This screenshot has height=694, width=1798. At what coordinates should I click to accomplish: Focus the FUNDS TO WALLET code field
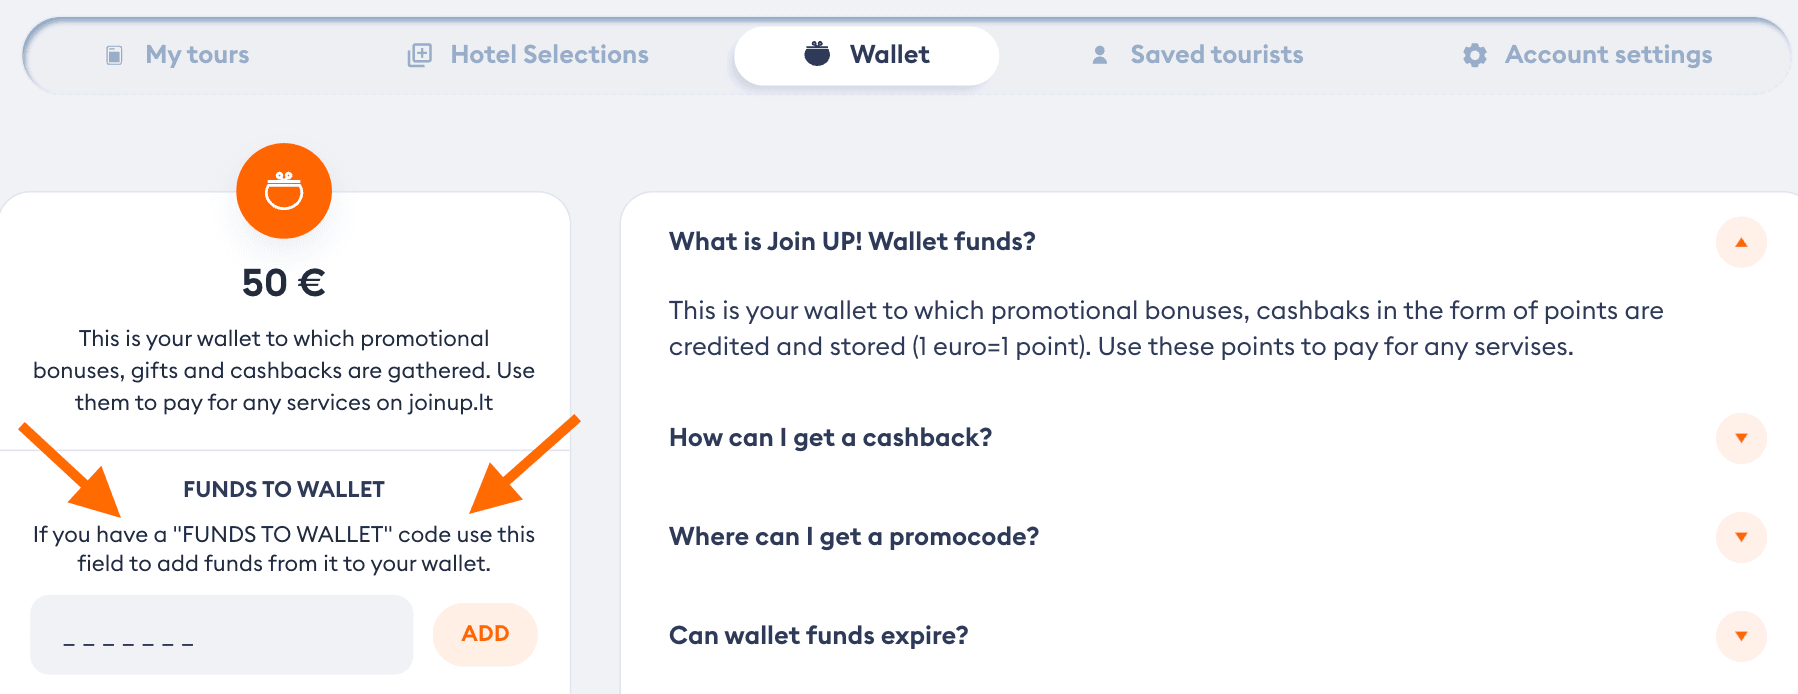[x=221, y=635]
